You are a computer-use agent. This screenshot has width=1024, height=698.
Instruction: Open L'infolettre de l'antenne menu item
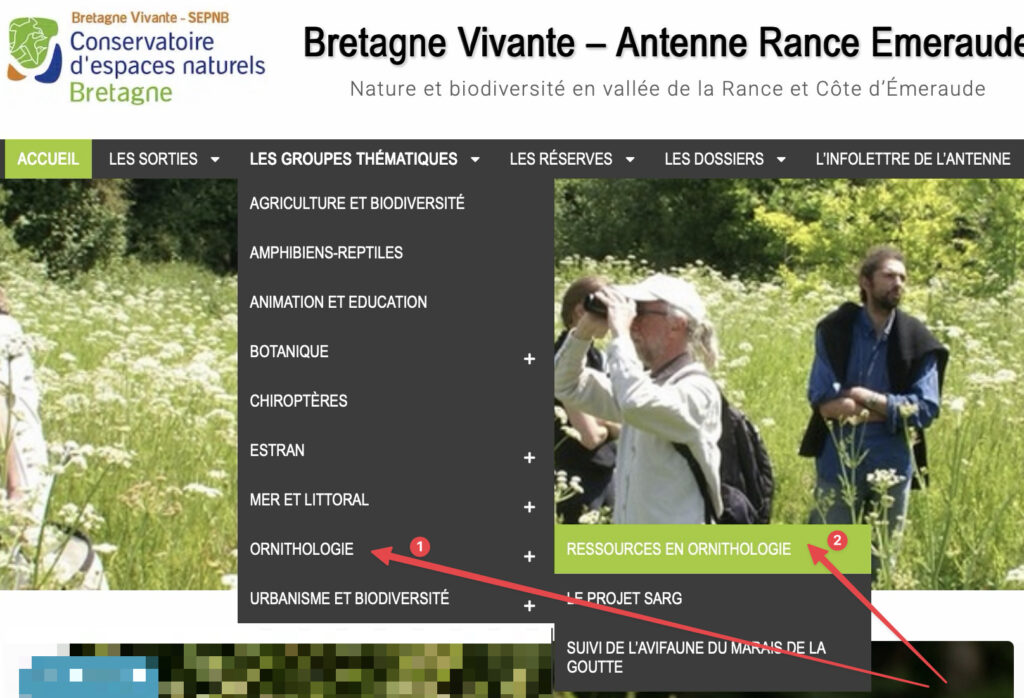click(x=913, y=159)
